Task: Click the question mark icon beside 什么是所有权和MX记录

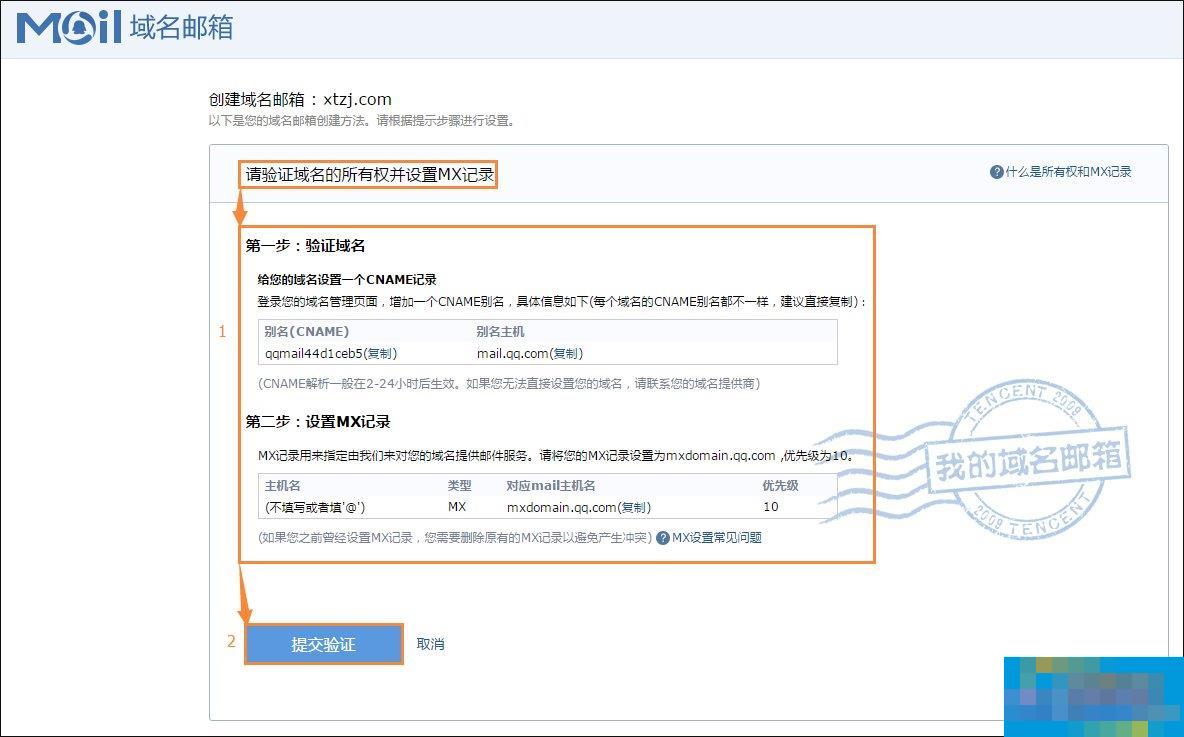Action: [x=998, y=172]
